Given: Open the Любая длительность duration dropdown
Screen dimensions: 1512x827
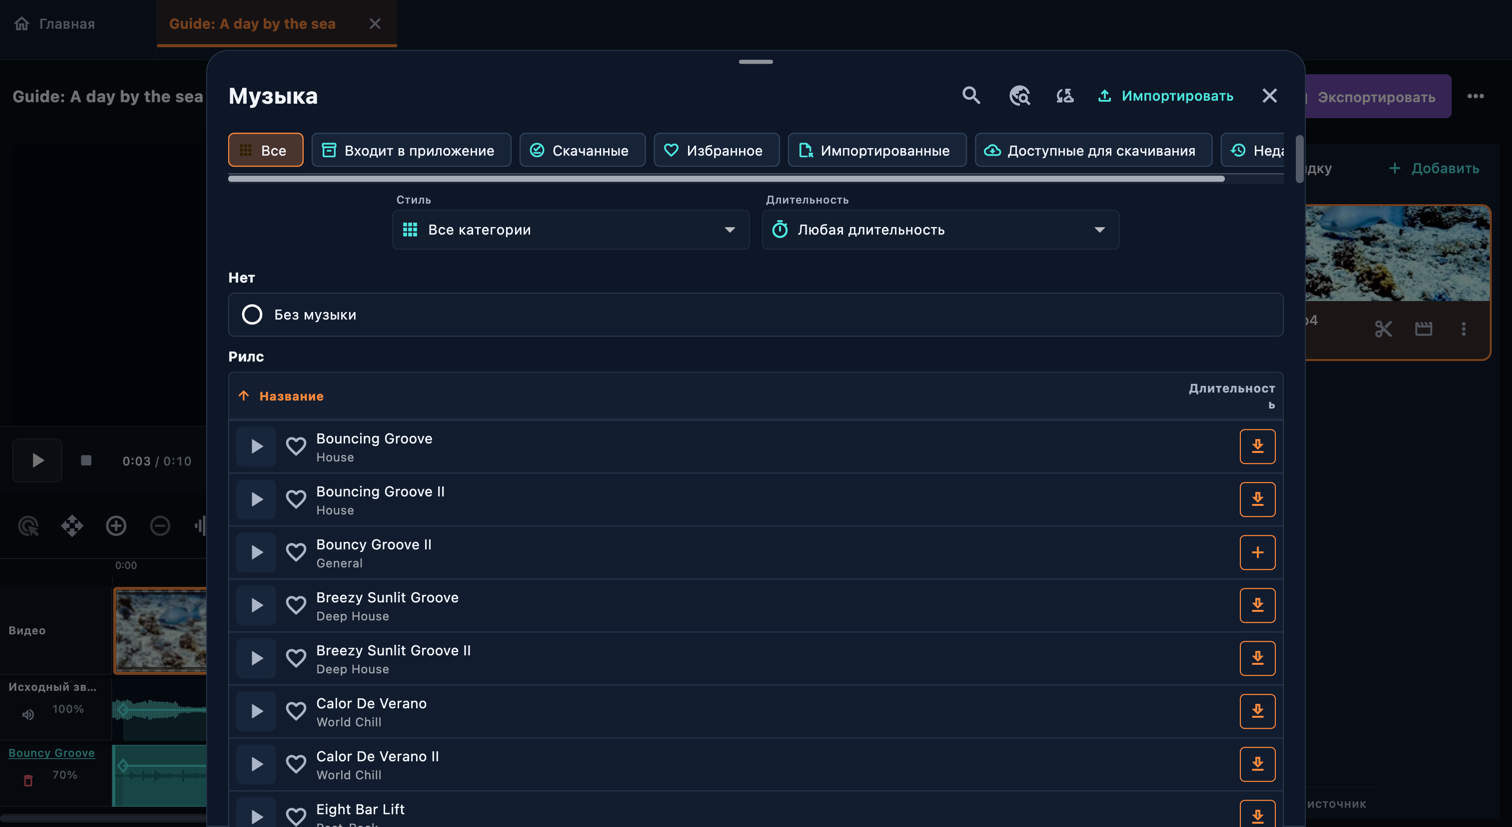Looking at the screenshot, I should (940, 230).
